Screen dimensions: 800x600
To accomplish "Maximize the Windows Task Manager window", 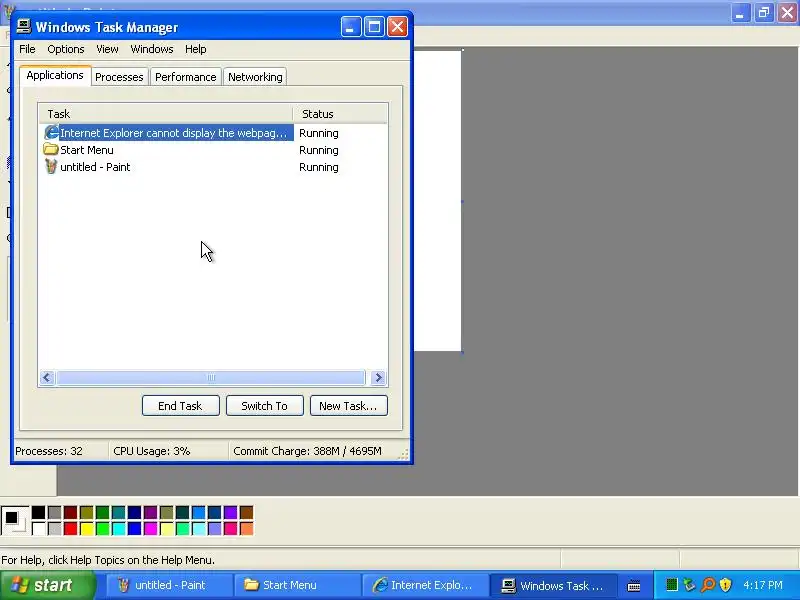I will pyautogui.click(x=374, y=27).
